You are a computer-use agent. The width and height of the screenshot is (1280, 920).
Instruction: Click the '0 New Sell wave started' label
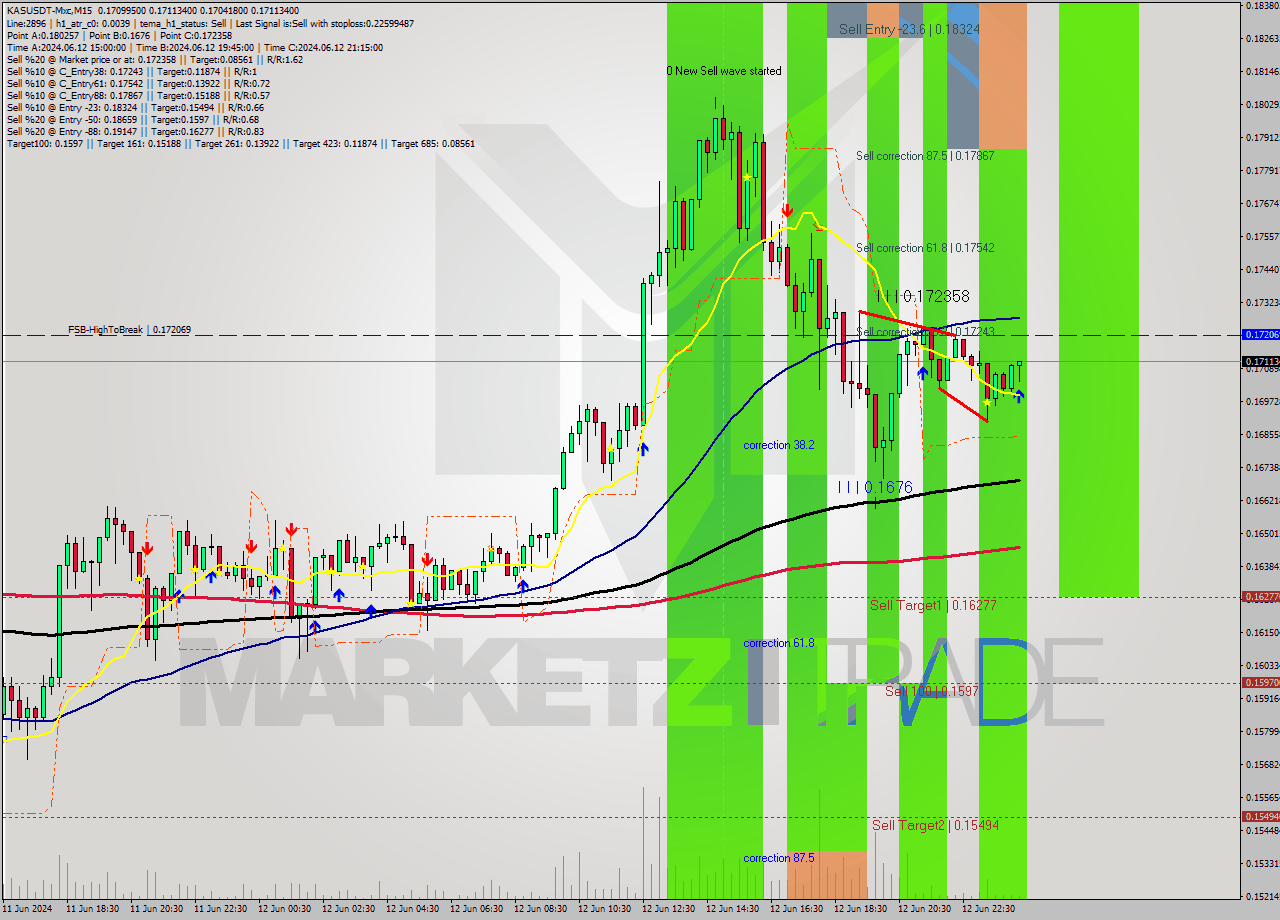[724, 71]
